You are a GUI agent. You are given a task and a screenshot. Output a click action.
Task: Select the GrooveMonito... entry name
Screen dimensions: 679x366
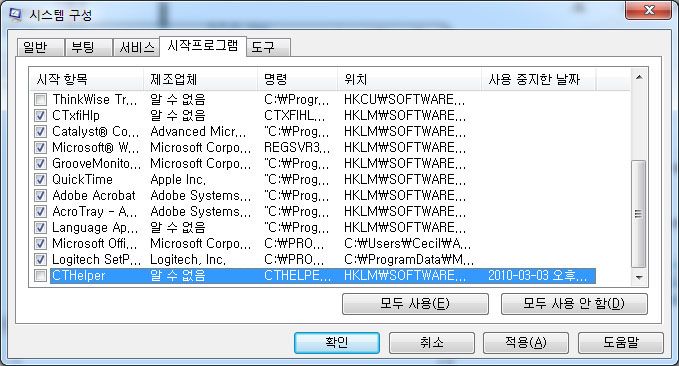click(x=96, y=164)
